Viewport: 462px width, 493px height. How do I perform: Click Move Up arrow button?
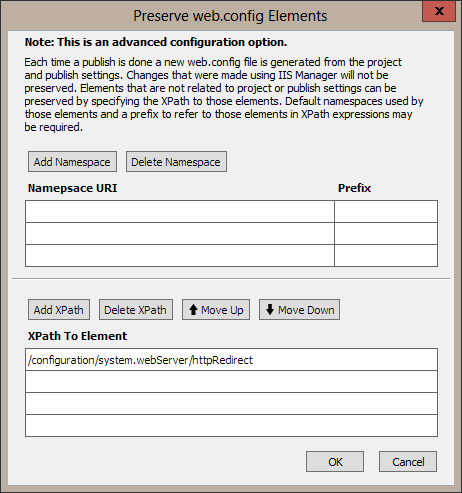(x=216, y=310)
